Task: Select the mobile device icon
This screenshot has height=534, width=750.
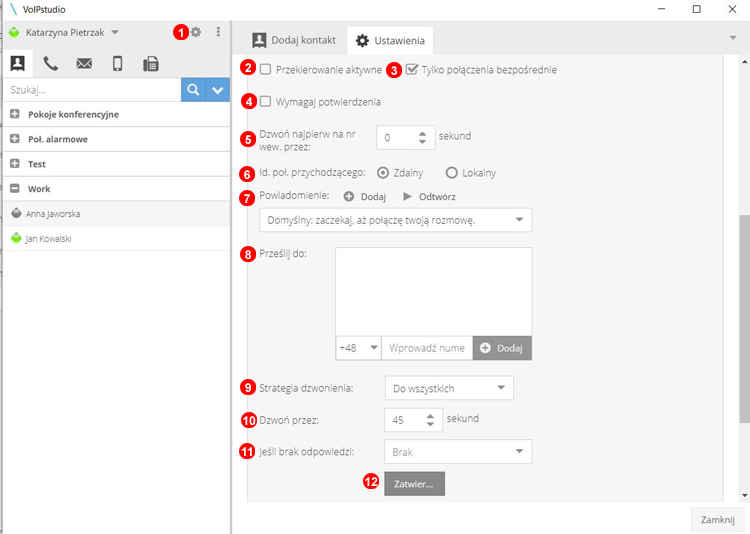Action: point(117,64)
